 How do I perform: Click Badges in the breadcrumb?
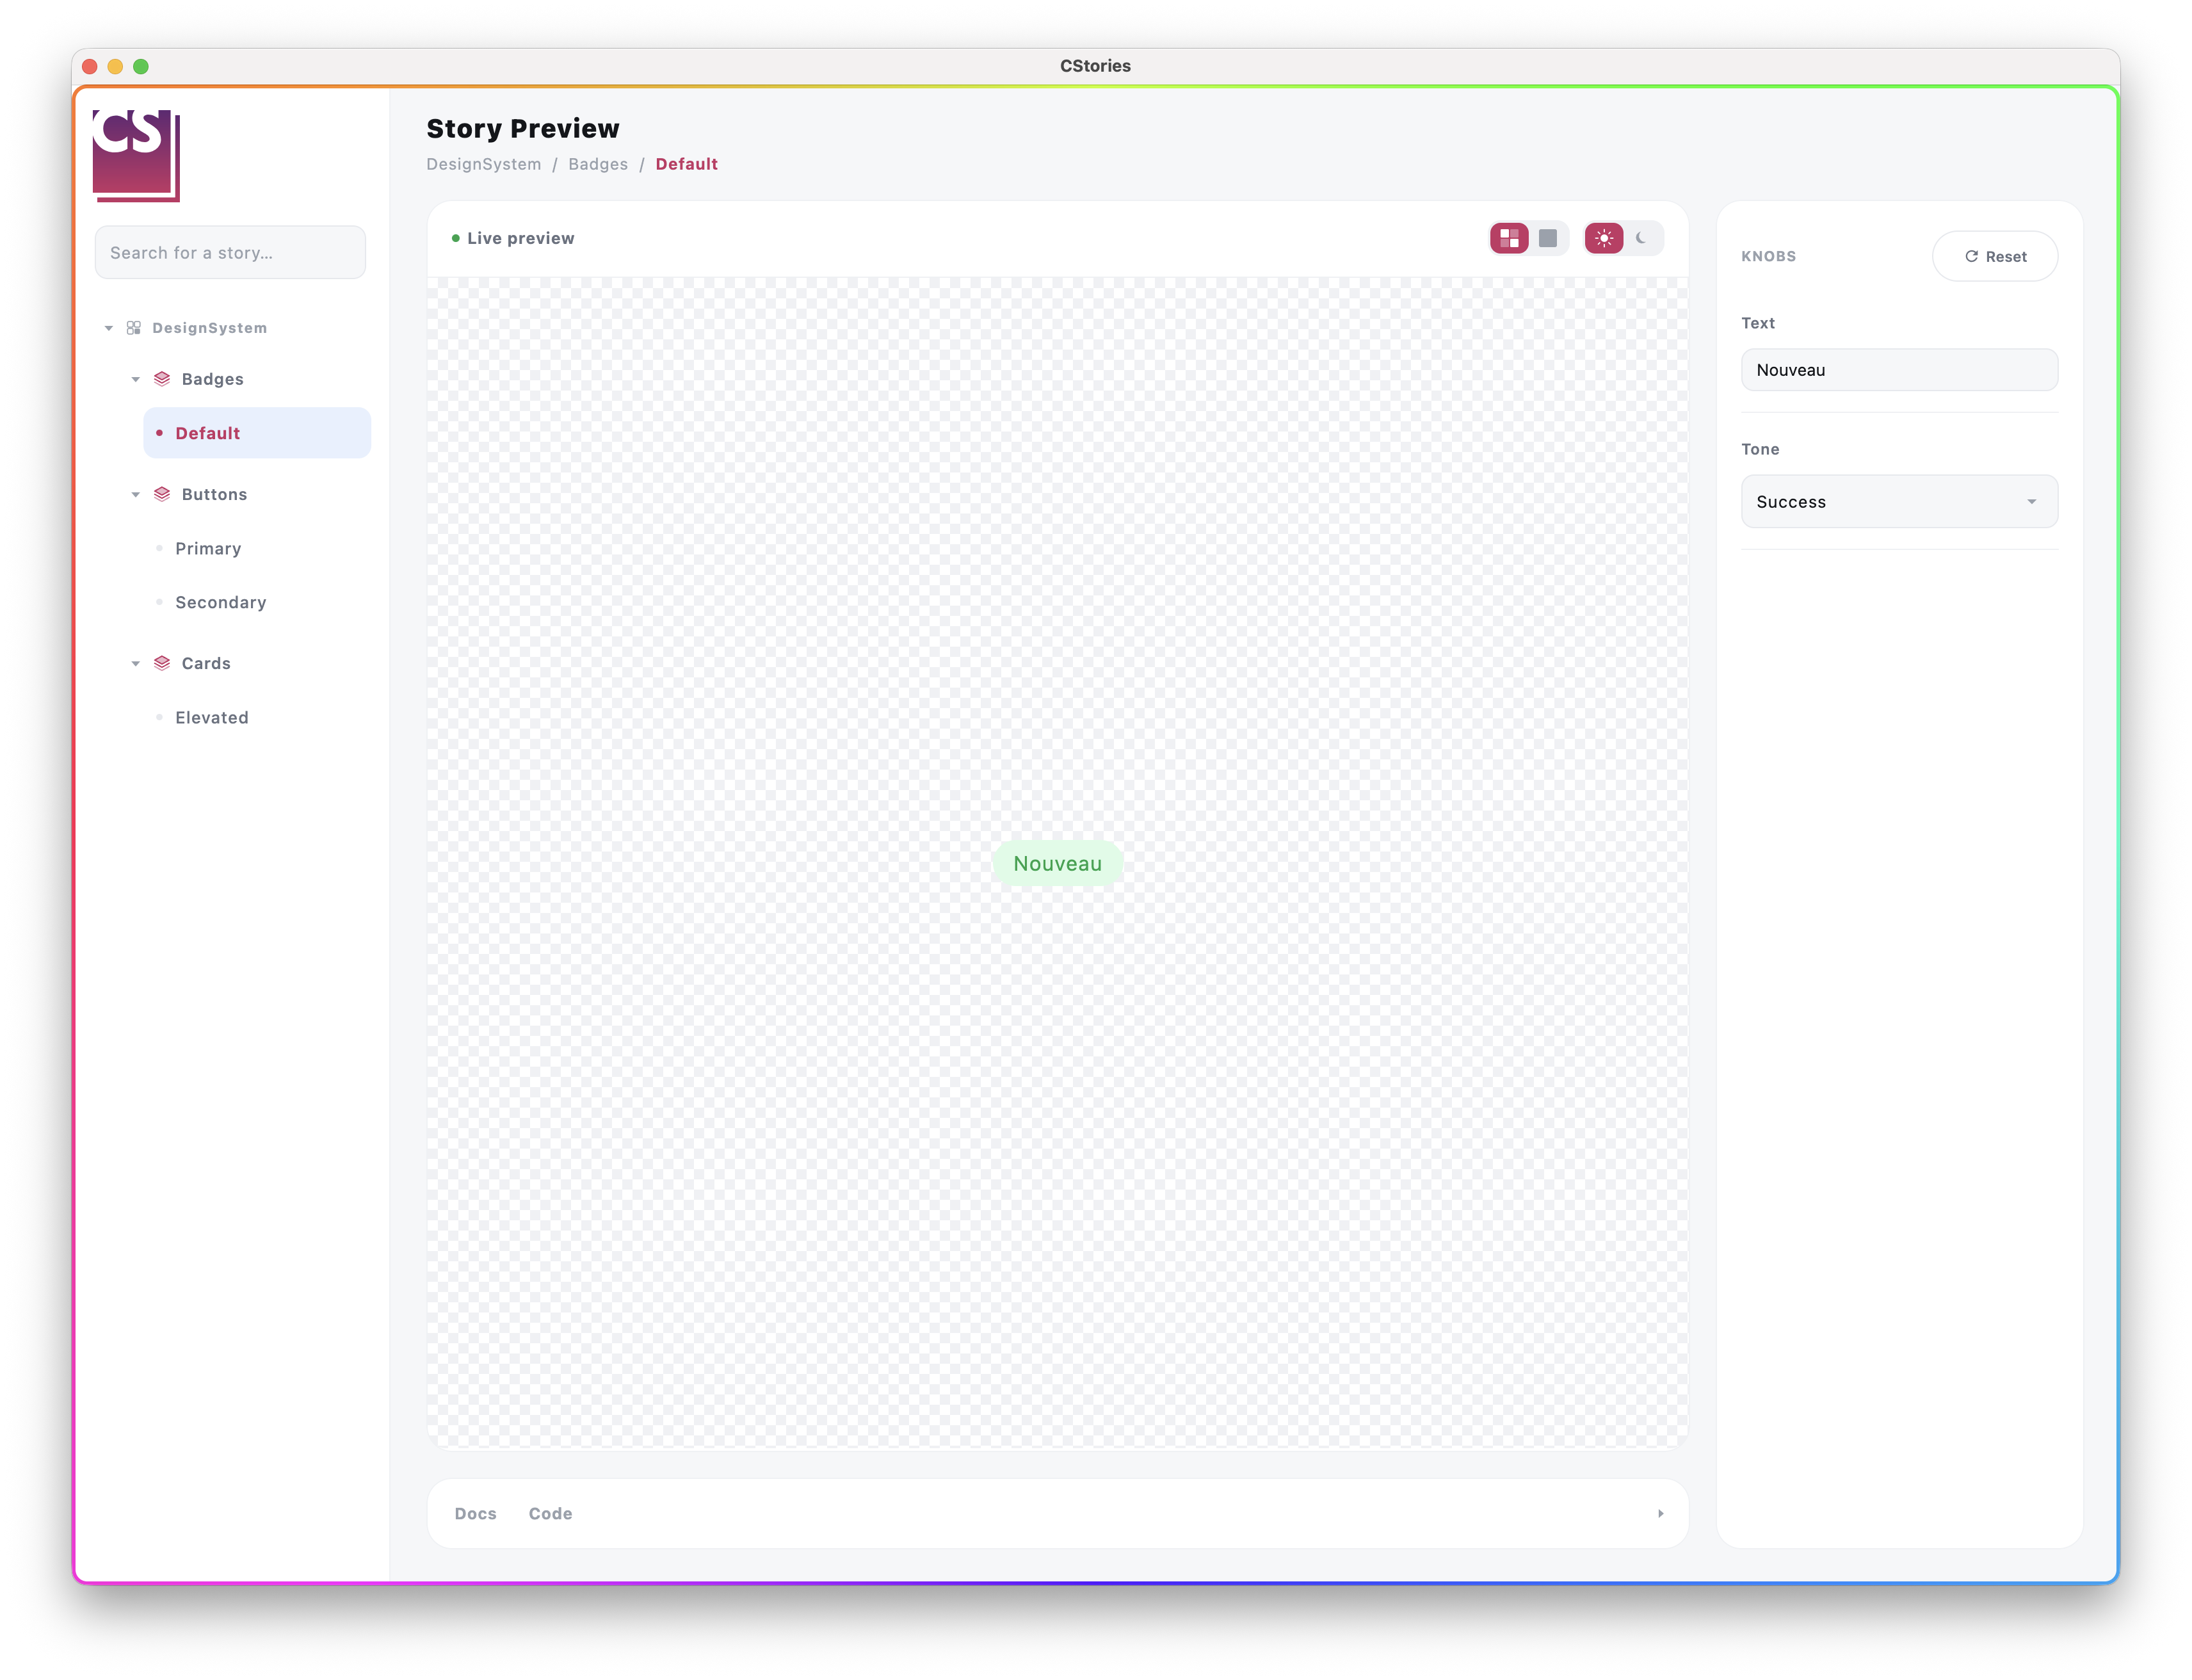tap(598, 164)
